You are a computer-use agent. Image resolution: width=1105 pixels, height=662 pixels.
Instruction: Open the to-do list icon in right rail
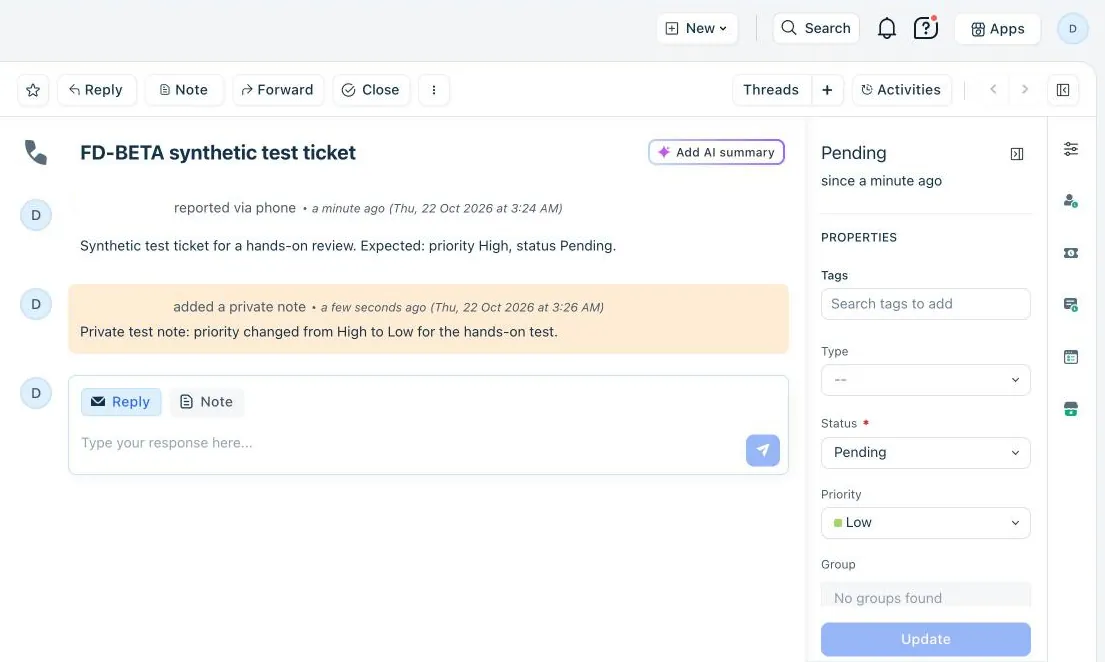point(1070,357)
